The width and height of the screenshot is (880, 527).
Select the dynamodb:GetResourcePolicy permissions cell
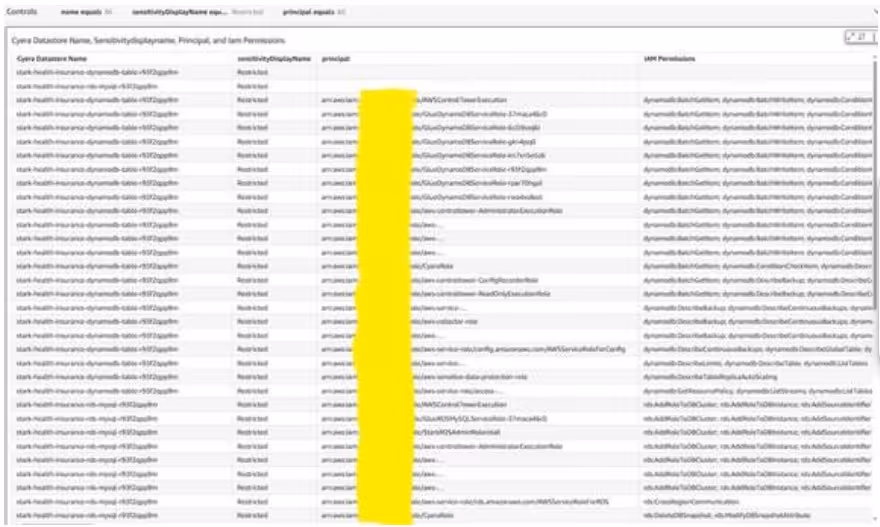coord(758,391)
